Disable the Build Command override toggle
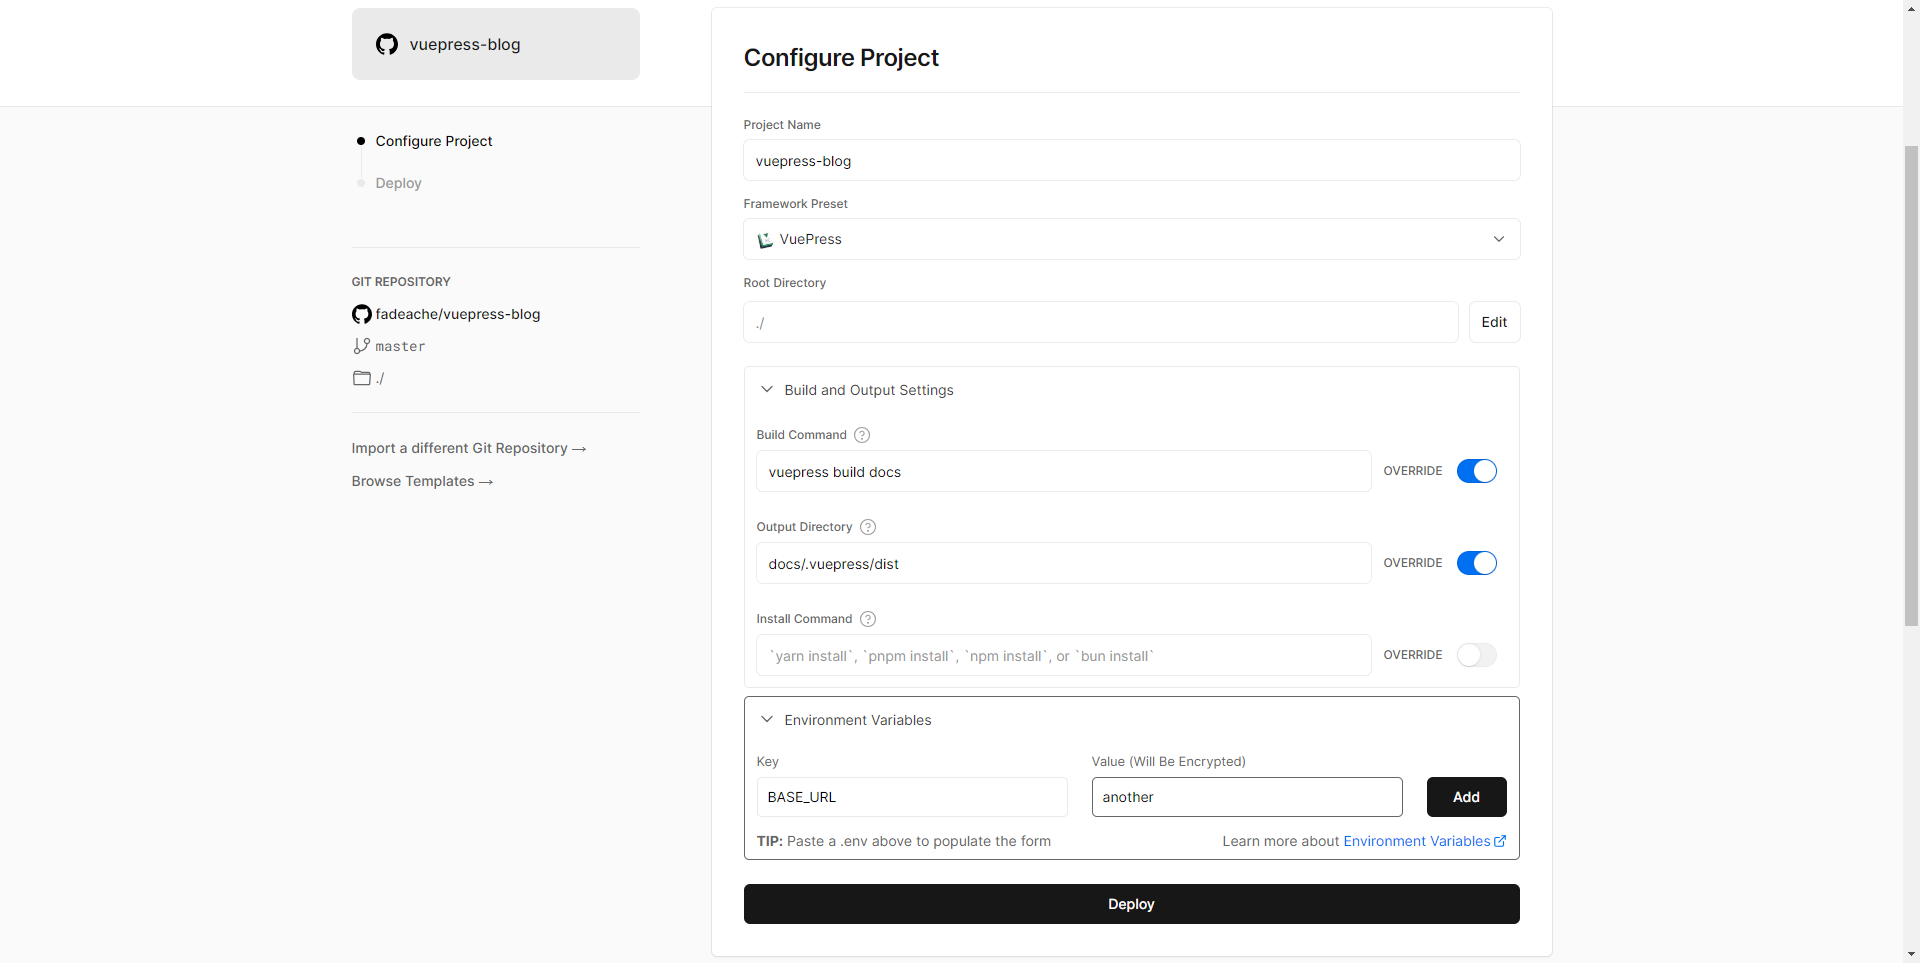 point(1476,471)
